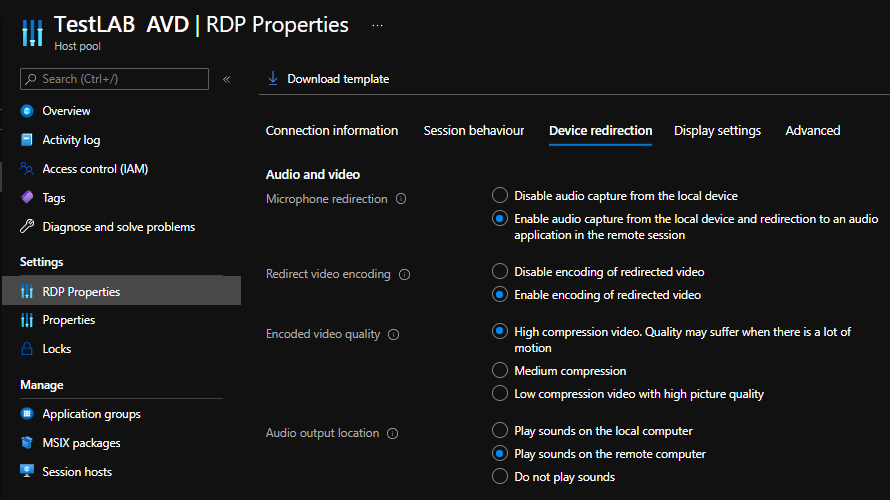Click the Host pool subtitle text
Viewport: 890px width, 500px height.
click(77, 46)
